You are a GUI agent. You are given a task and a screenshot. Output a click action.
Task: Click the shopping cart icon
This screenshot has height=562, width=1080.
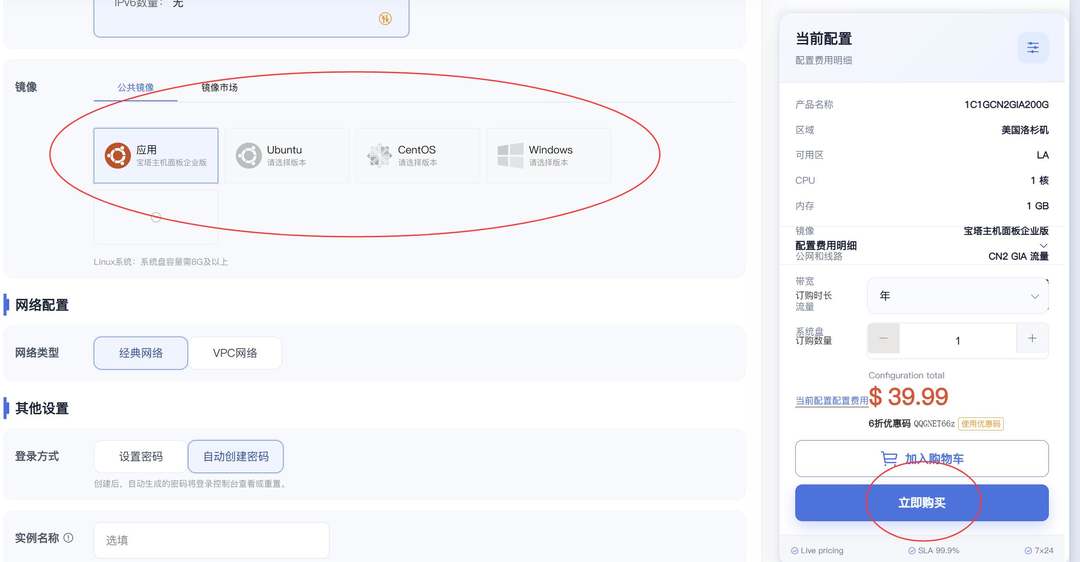[x=889, y=458]
